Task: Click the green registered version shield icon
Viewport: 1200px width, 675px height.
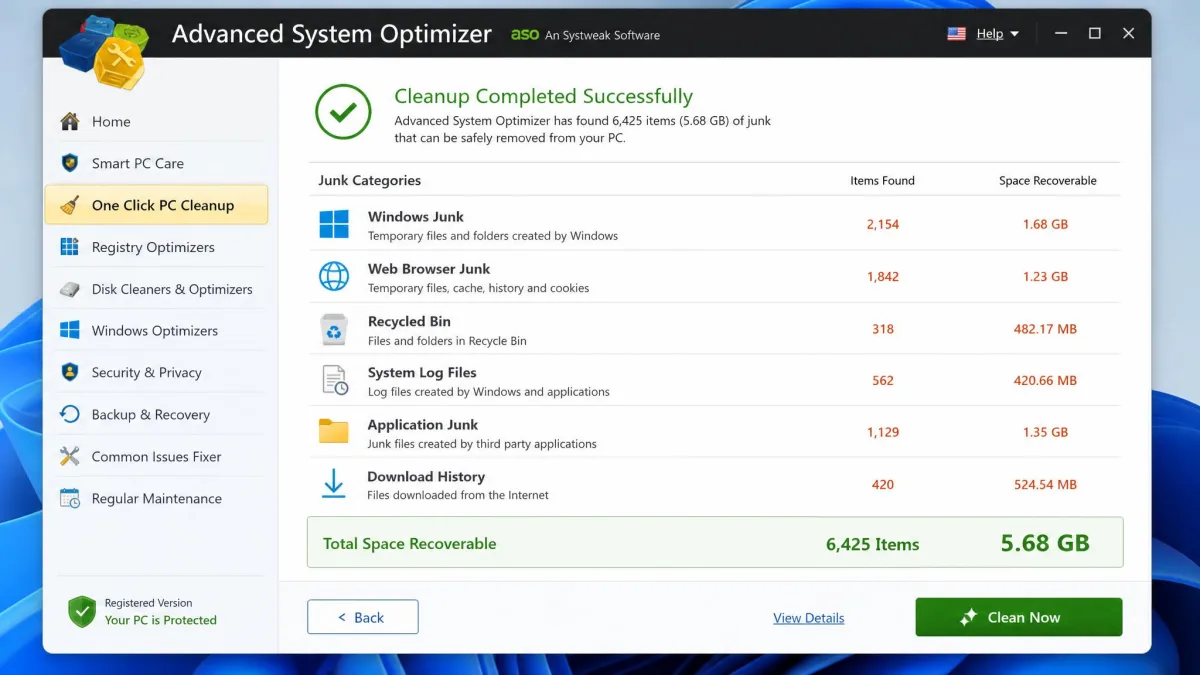Action: click(x=82, y=611)
